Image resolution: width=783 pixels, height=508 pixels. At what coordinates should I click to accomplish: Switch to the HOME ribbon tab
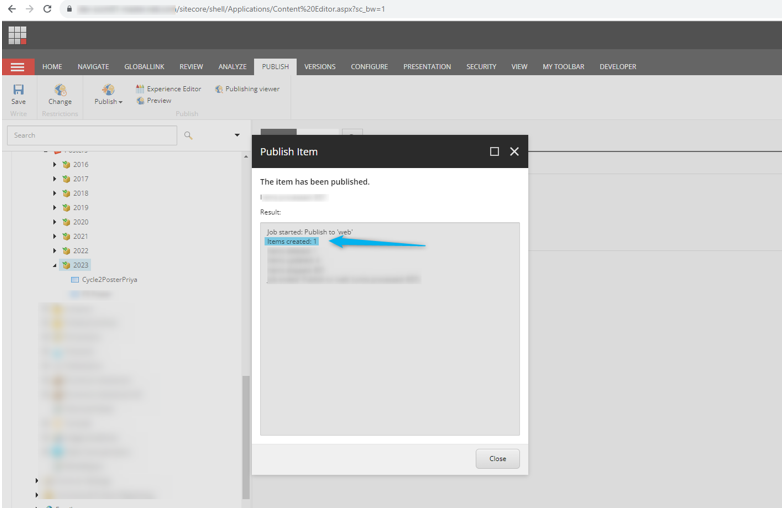point(52,67)
